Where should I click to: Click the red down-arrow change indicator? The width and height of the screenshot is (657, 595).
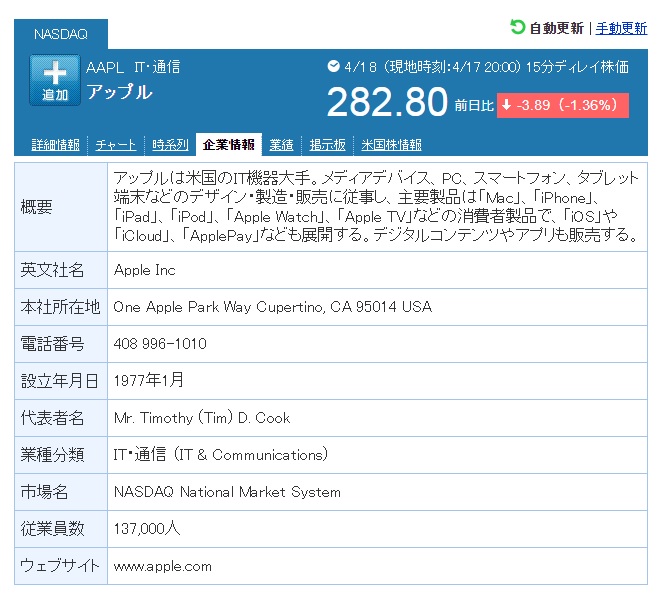point(507,105)
